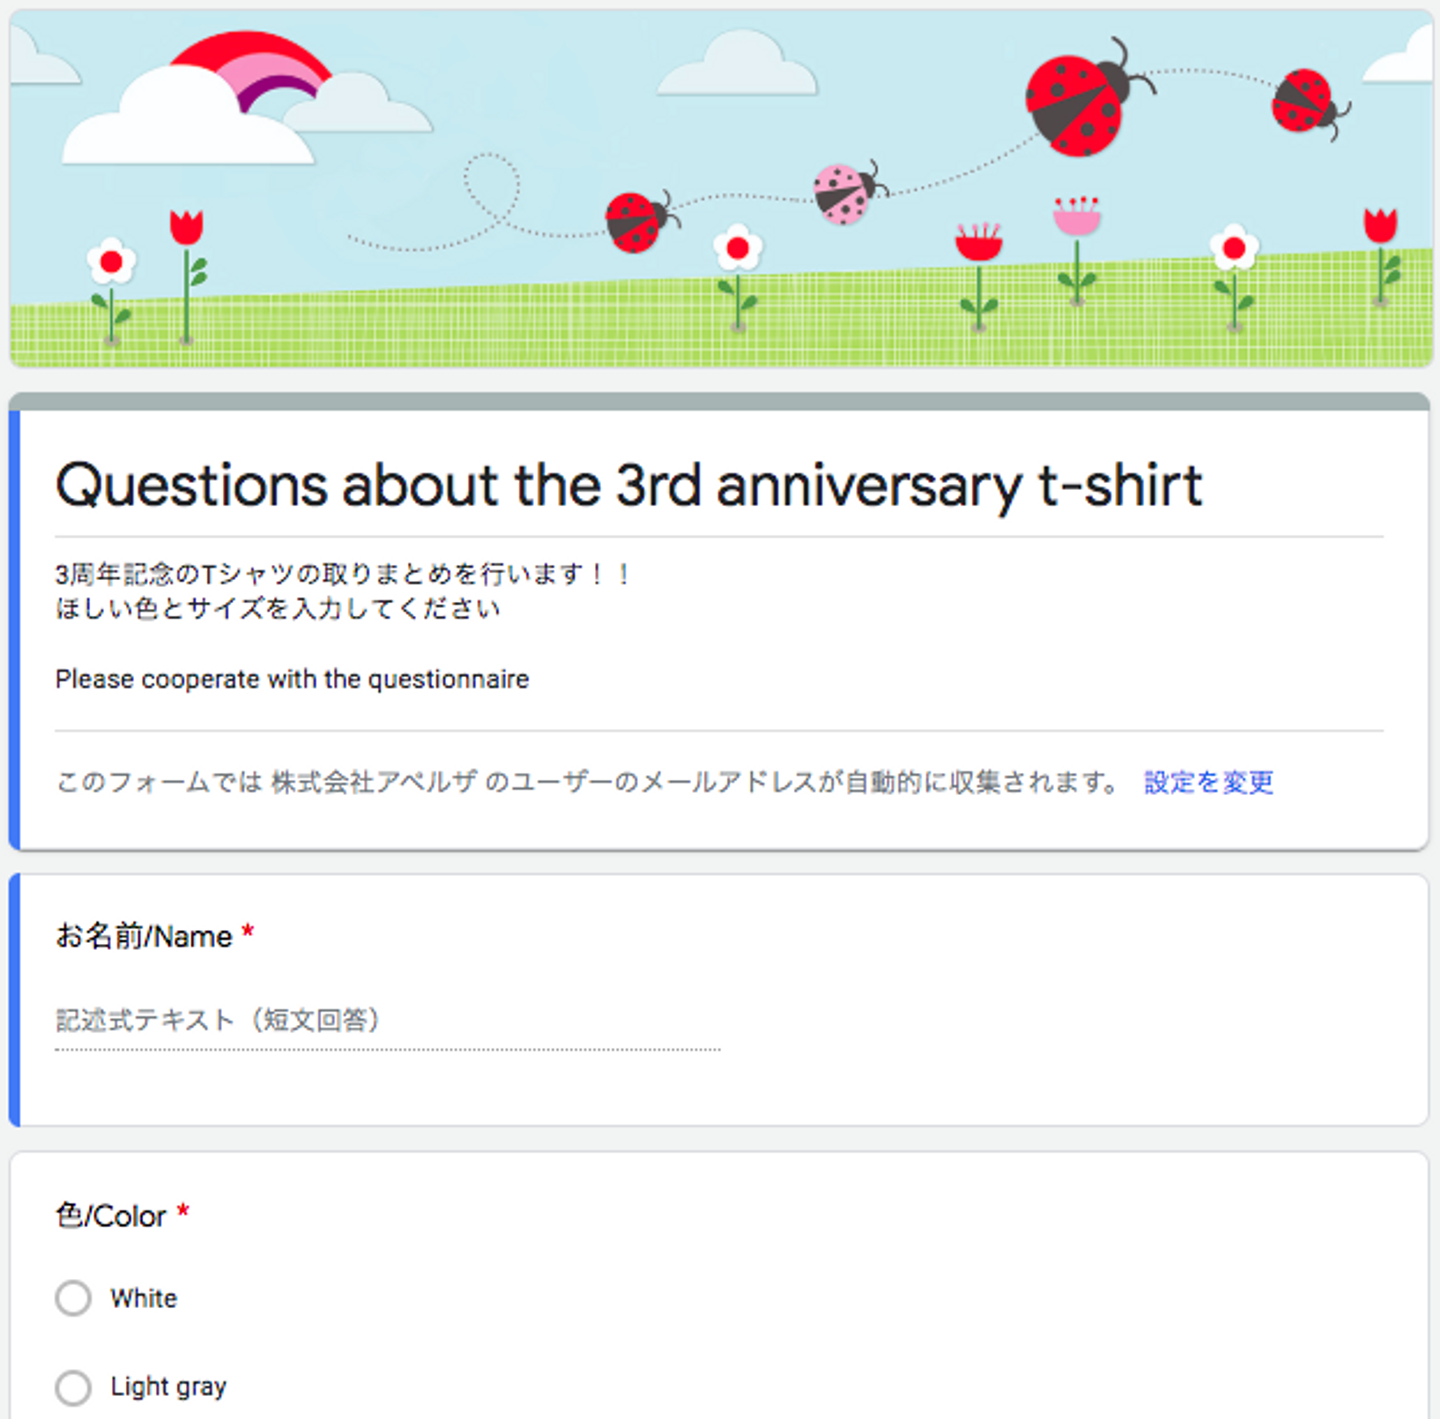Click the red ladybug beside the looping trail
Screen dimensions: 1440x1419
tap(637, 220)
